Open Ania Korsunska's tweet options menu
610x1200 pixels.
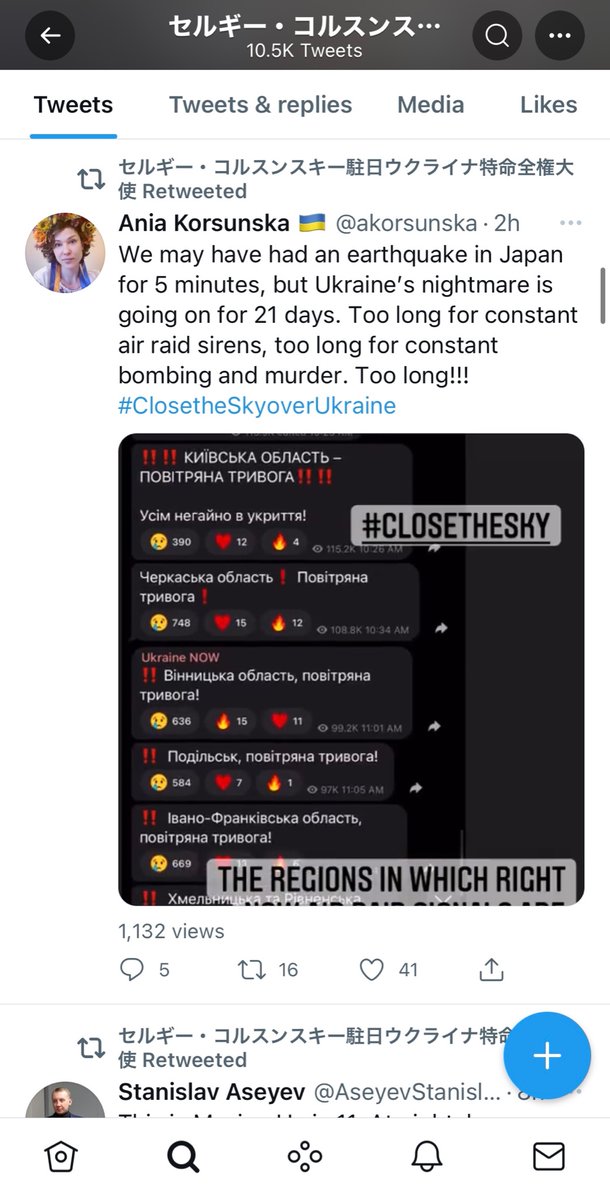(x=570, y=222)
